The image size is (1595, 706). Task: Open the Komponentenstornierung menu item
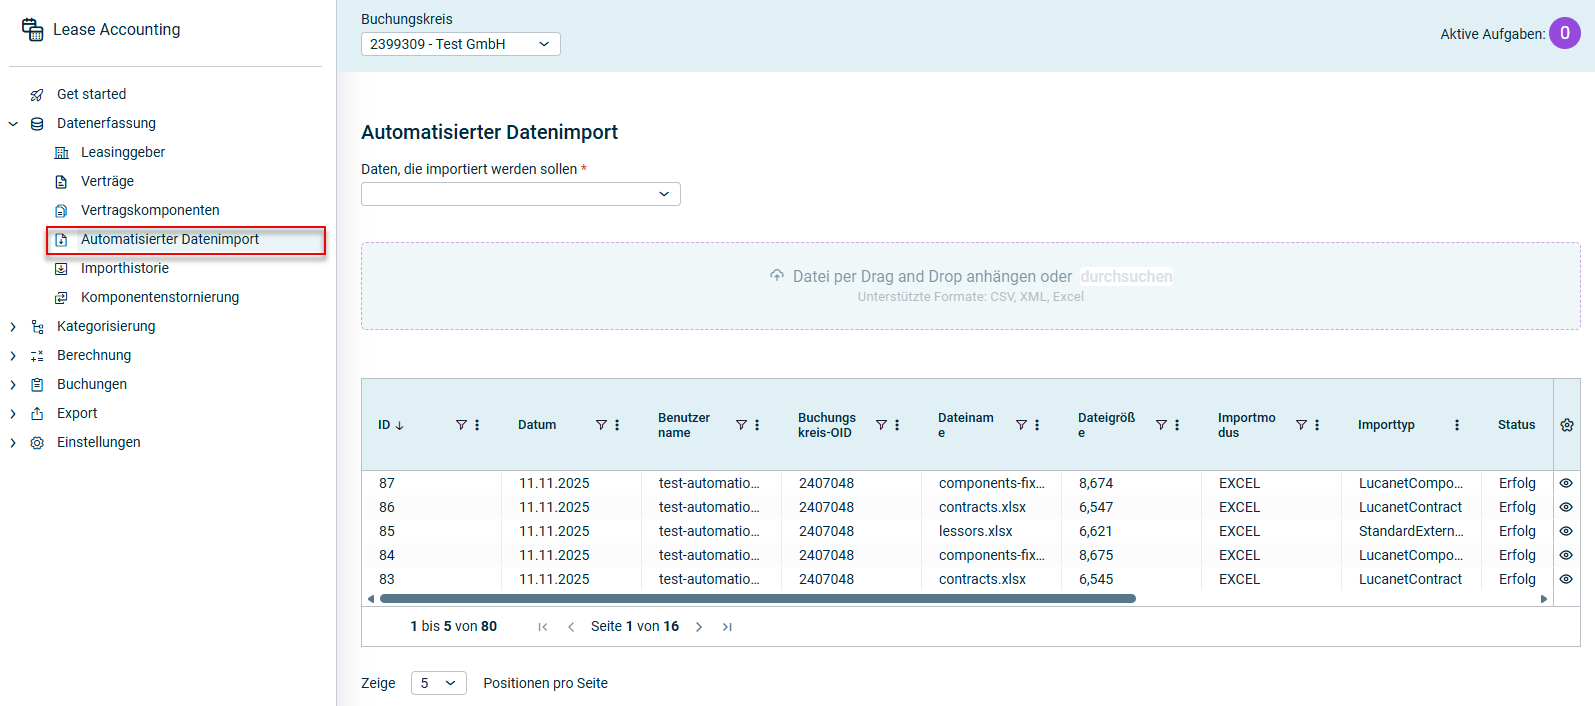click(160, 297)
